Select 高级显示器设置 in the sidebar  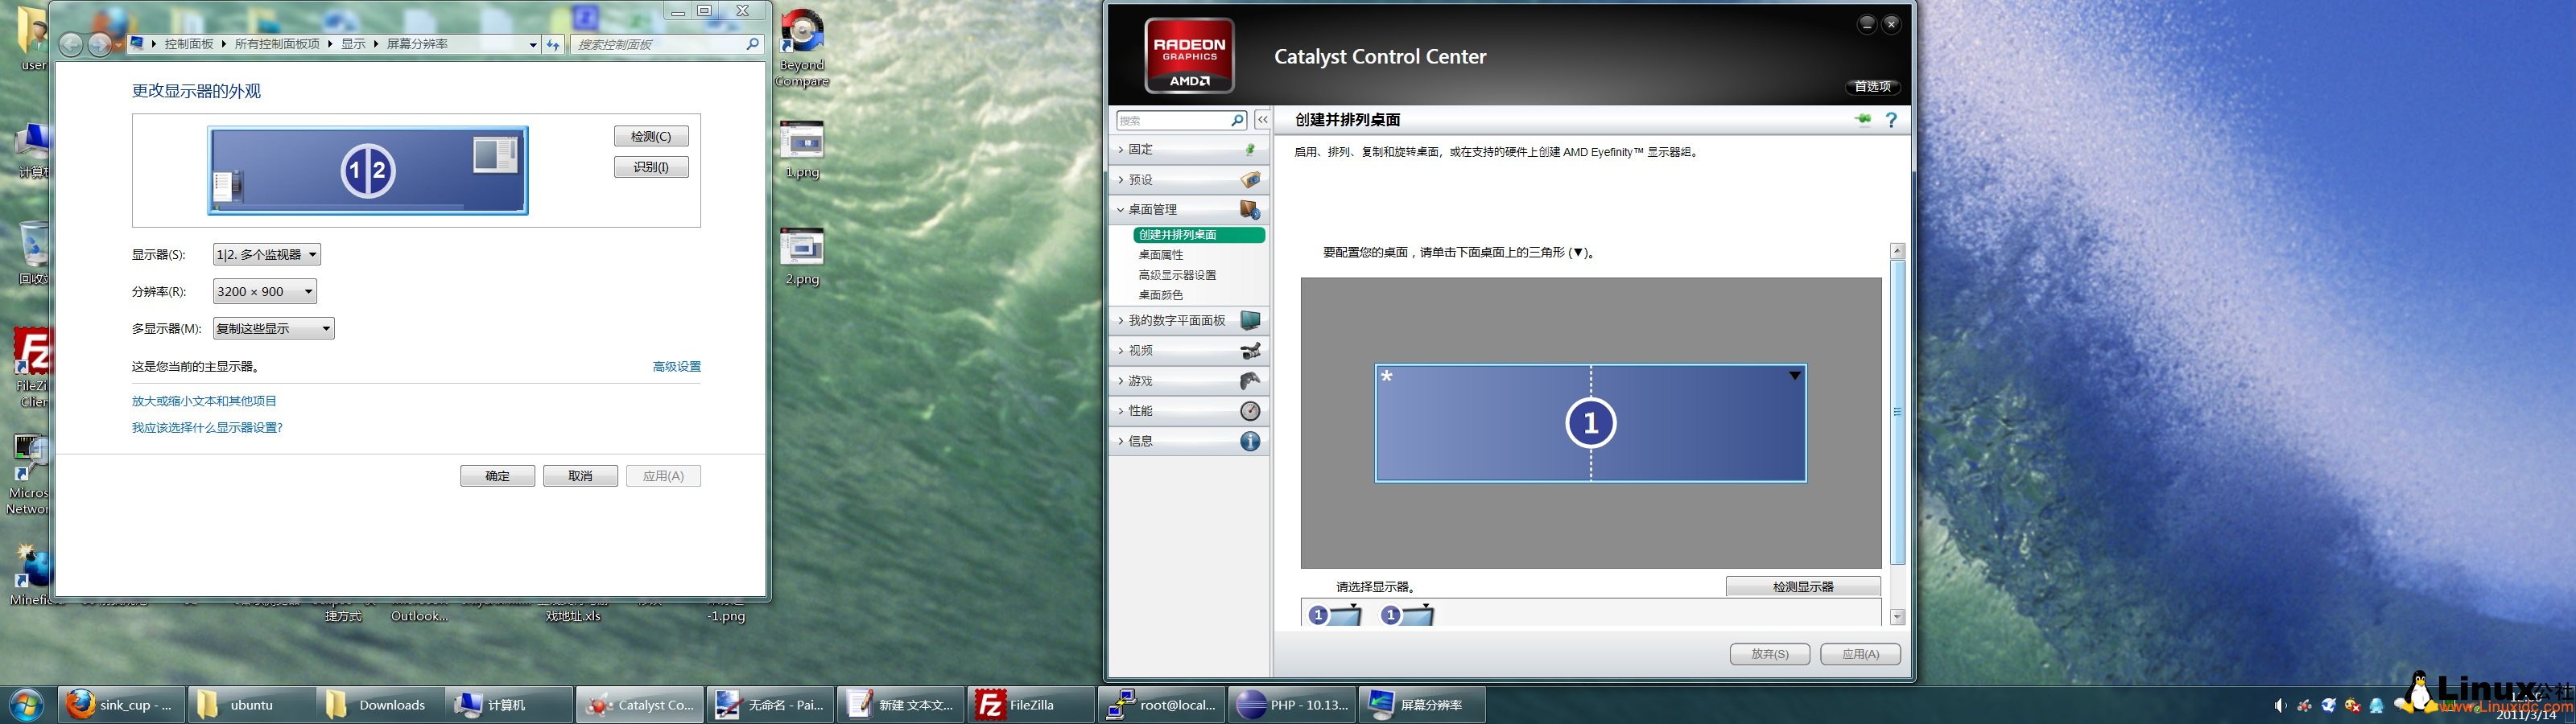pos(1176,275)
